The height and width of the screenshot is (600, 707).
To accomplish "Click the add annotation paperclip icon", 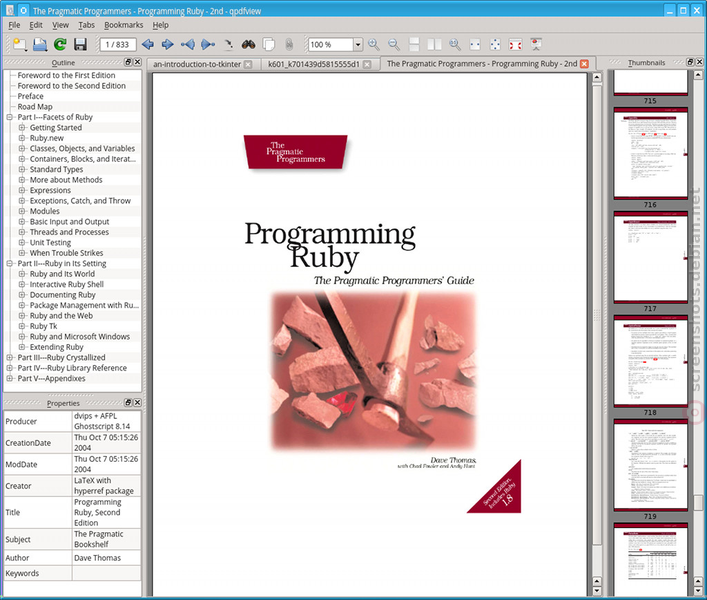I will coord(289,44).
